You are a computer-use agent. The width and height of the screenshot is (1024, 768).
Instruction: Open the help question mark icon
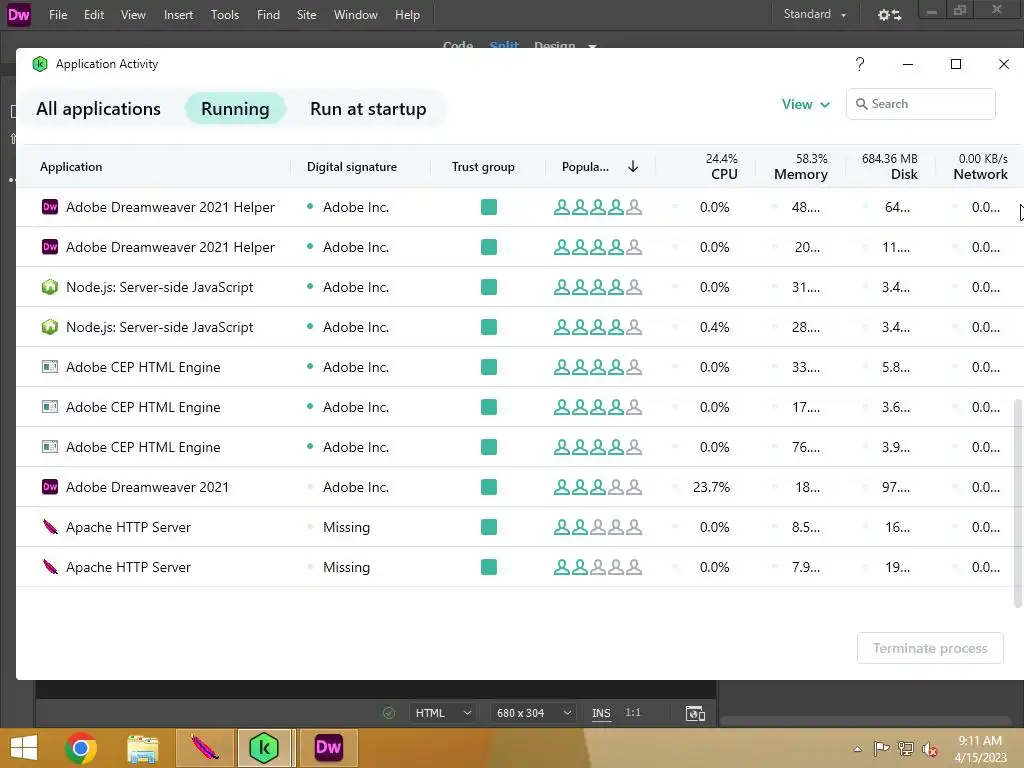tap(859, 64)
